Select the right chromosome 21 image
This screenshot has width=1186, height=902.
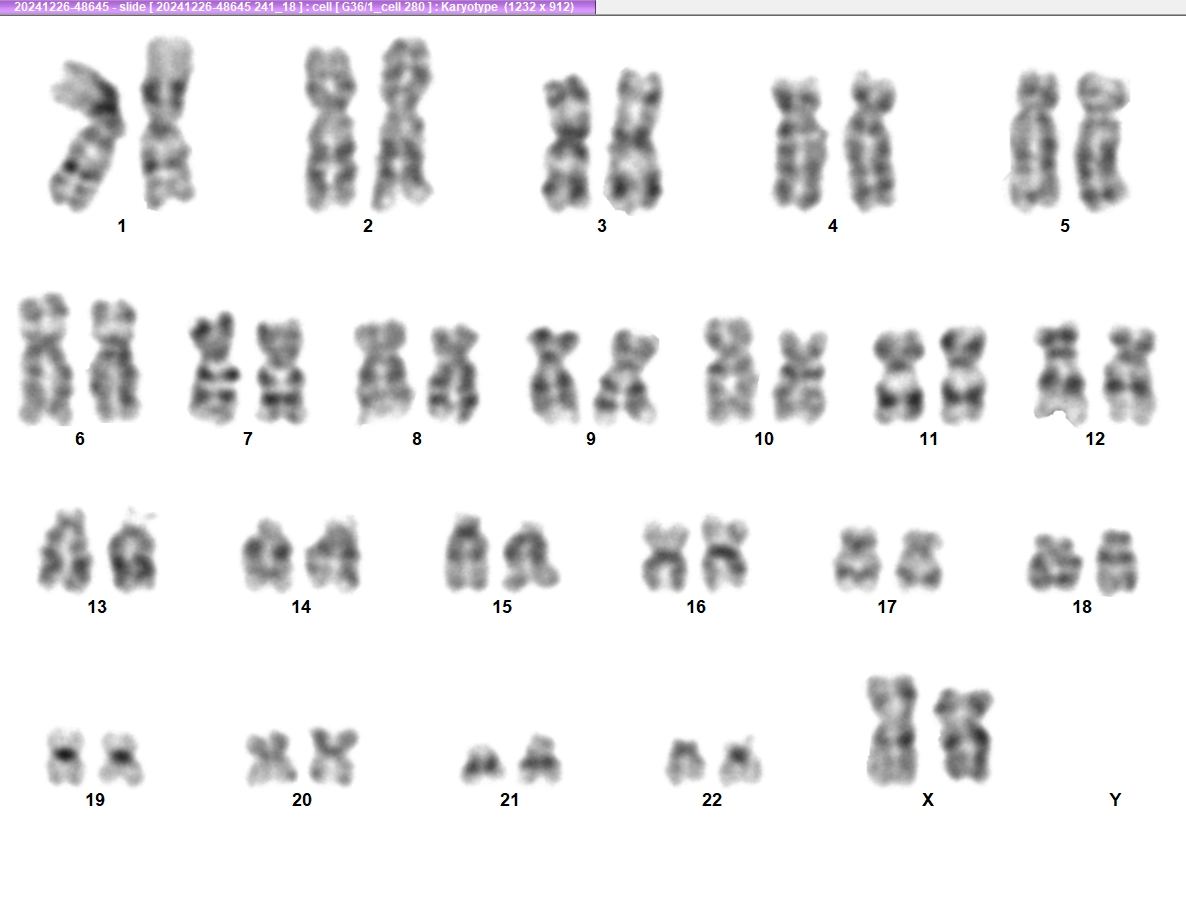point(540,759)
